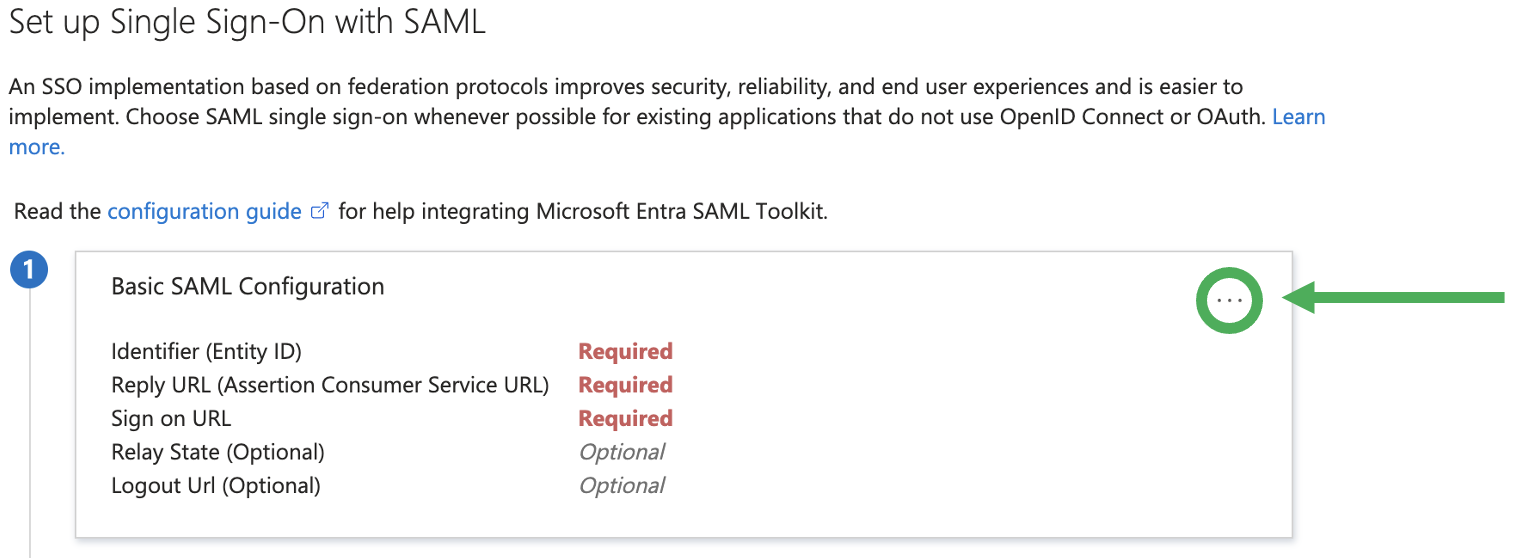Click the Basic SAML Configuration heading

[x=247, y=286]
